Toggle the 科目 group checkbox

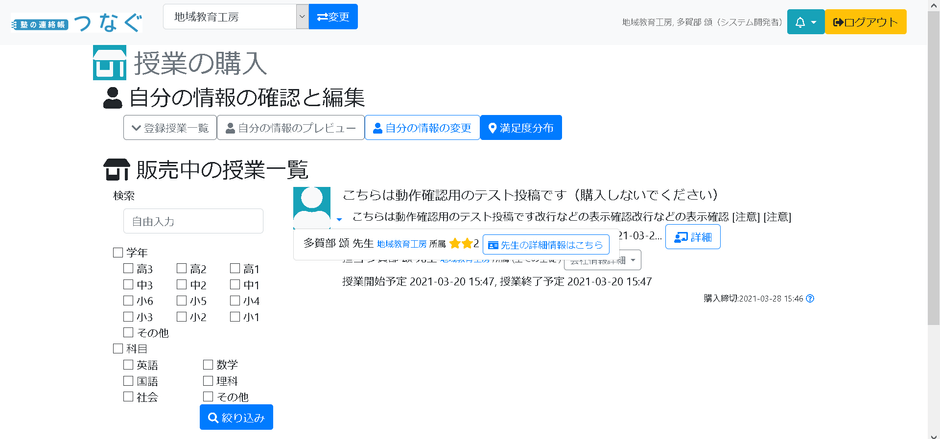(118, 349)
